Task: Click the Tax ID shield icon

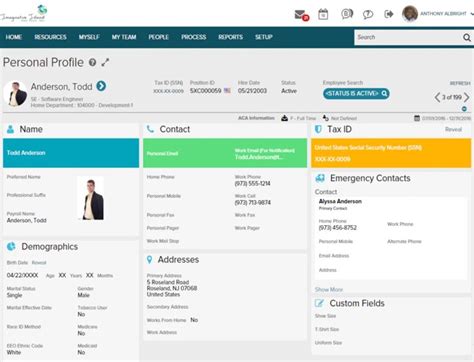Action: (x=318, y=129)
